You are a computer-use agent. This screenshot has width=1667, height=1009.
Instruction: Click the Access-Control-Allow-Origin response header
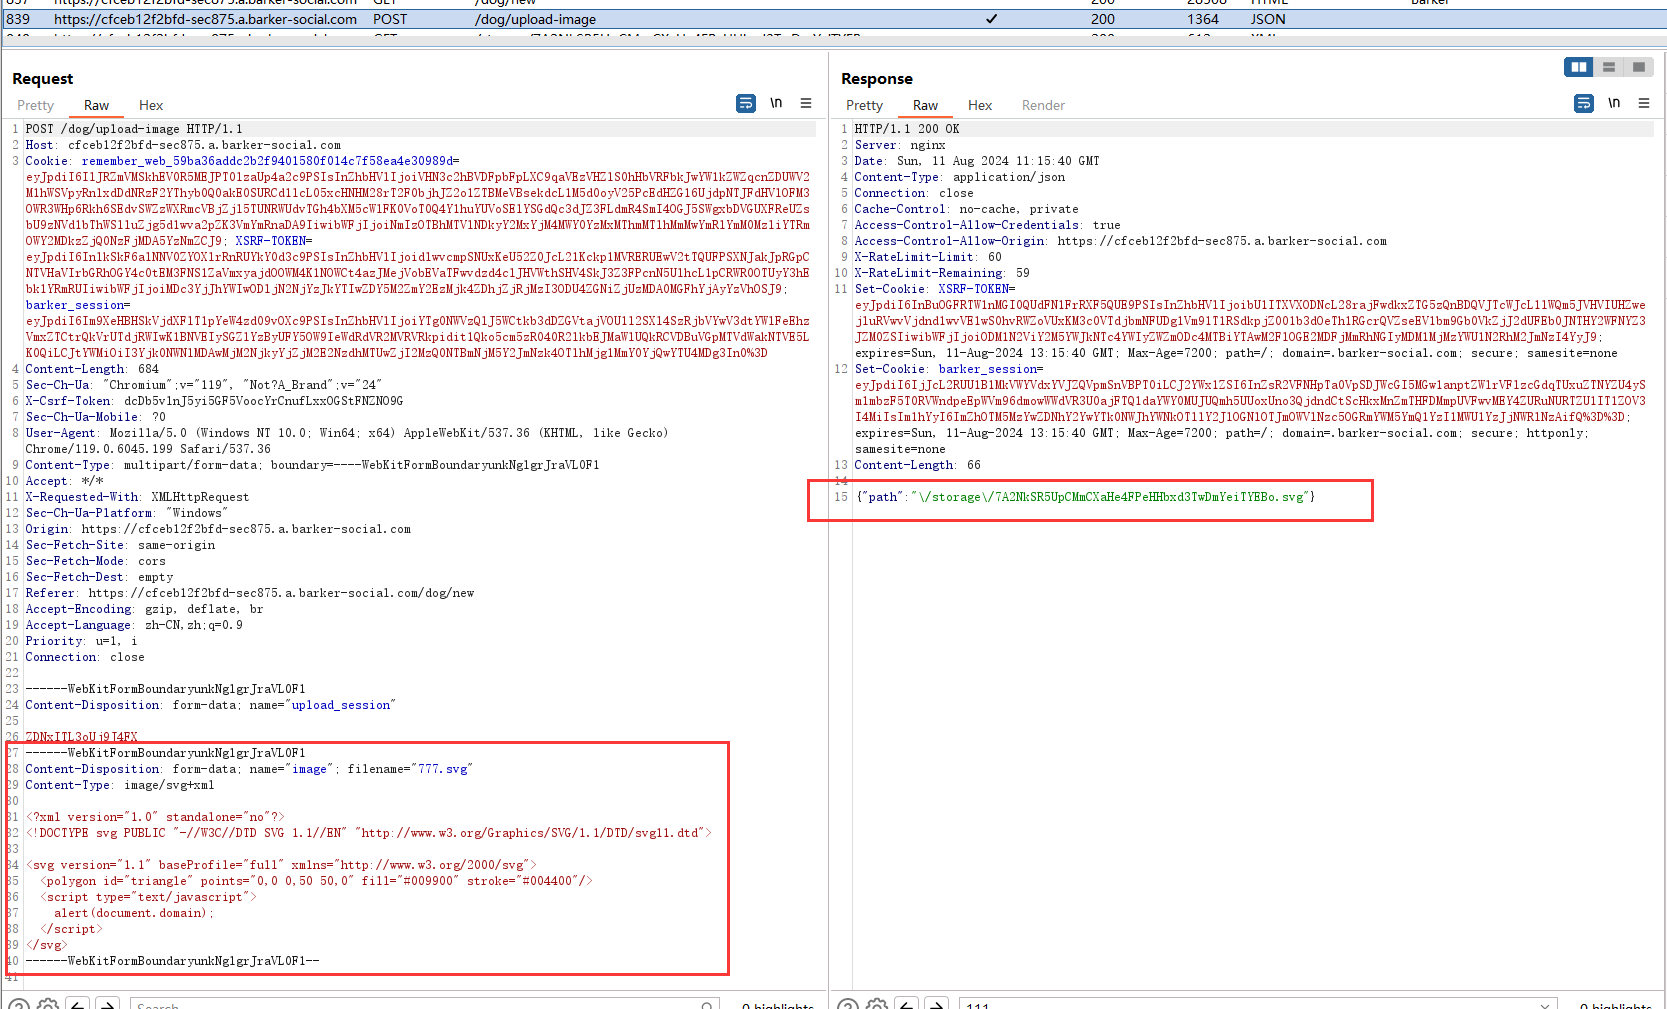pos(1121,241)
